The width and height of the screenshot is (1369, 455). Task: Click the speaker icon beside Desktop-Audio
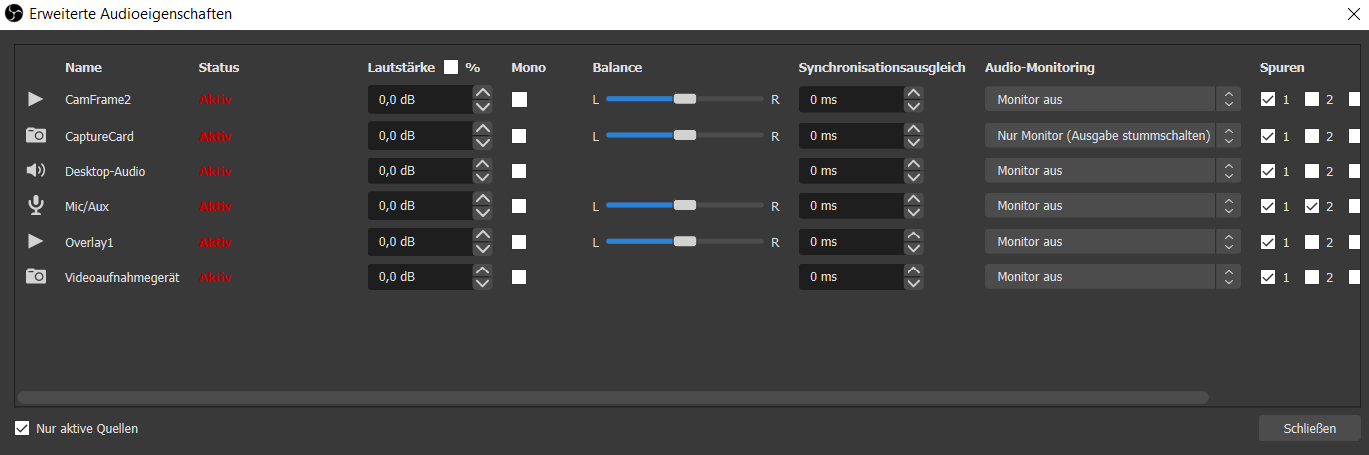[36, 171]
